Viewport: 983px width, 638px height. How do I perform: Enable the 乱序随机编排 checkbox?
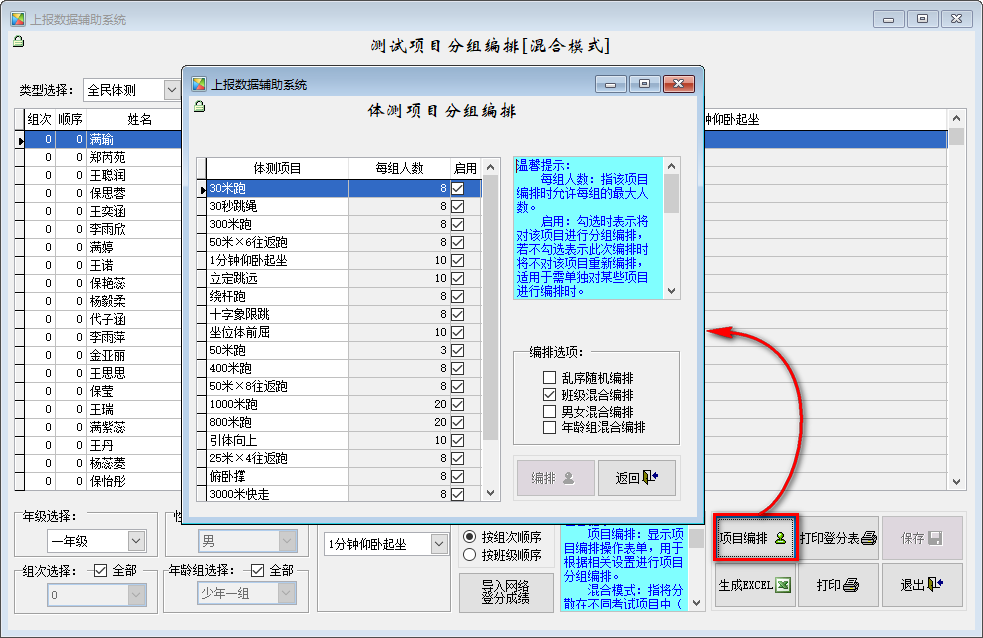click(549, 378)
